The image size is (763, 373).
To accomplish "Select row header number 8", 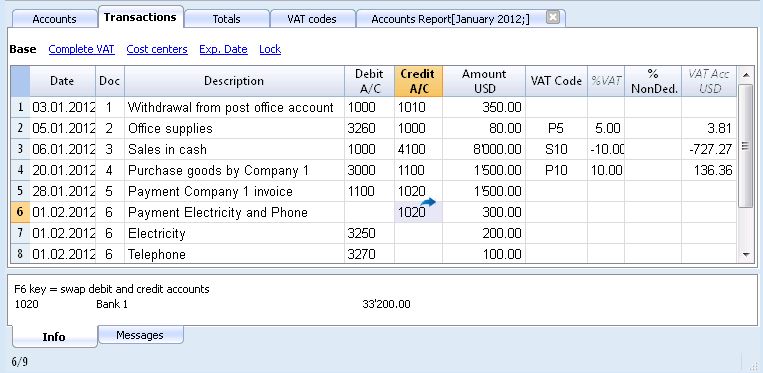I will pyautogui.click(x=20, y=254).
